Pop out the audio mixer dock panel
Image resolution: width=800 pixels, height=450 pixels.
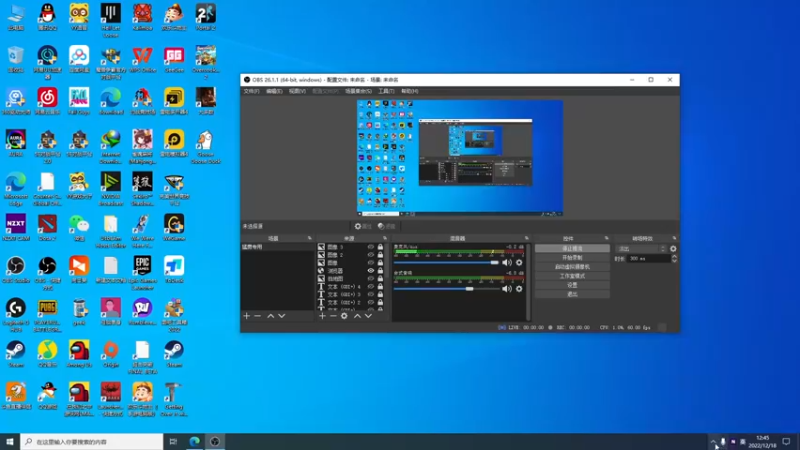click(x=527, y=238)
